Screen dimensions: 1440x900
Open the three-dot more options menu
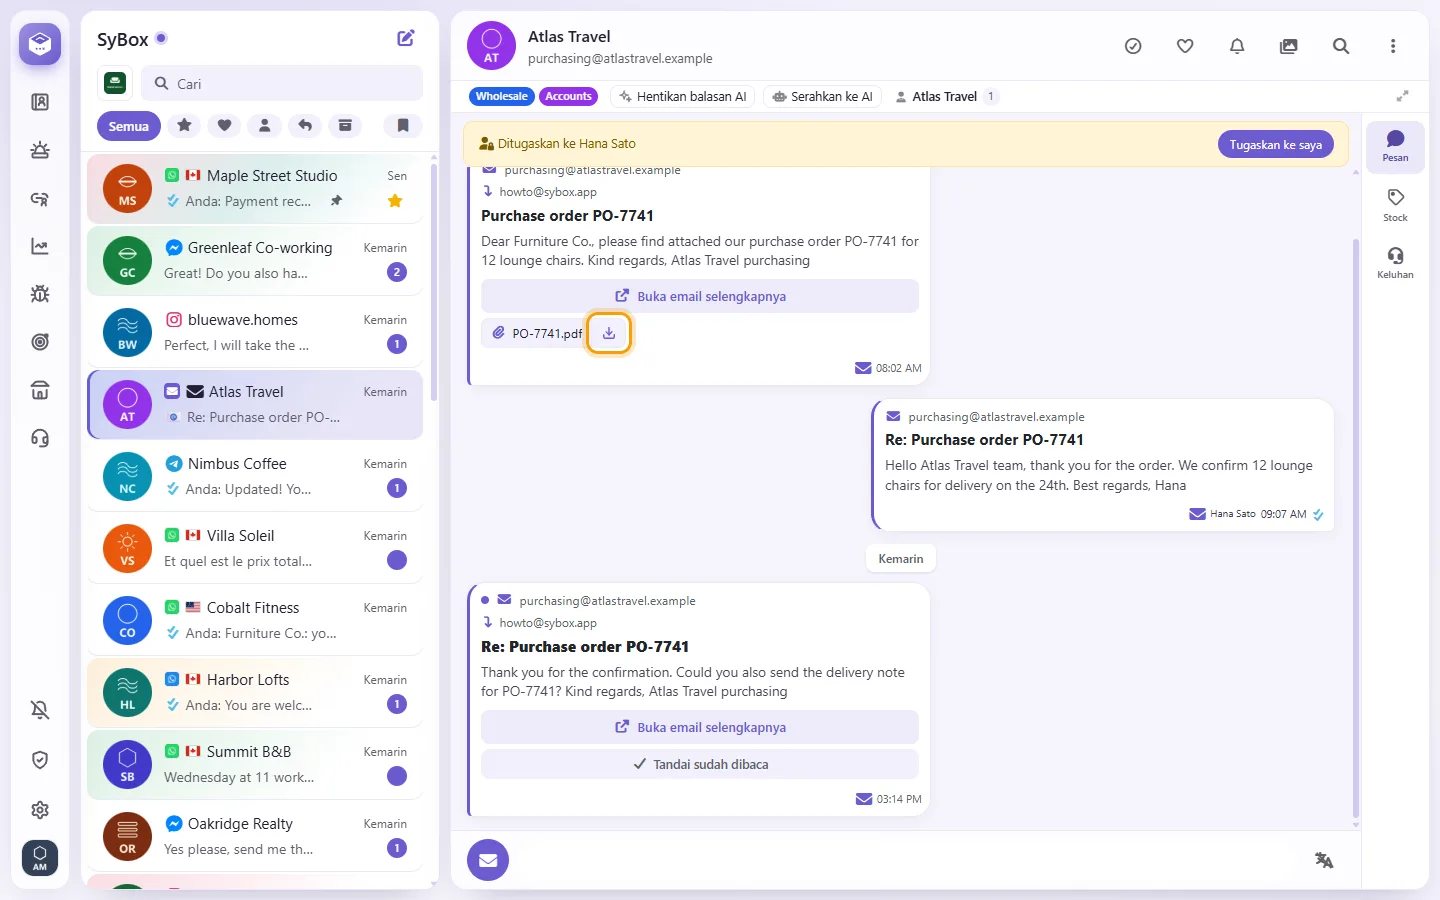click(1393, 46)
